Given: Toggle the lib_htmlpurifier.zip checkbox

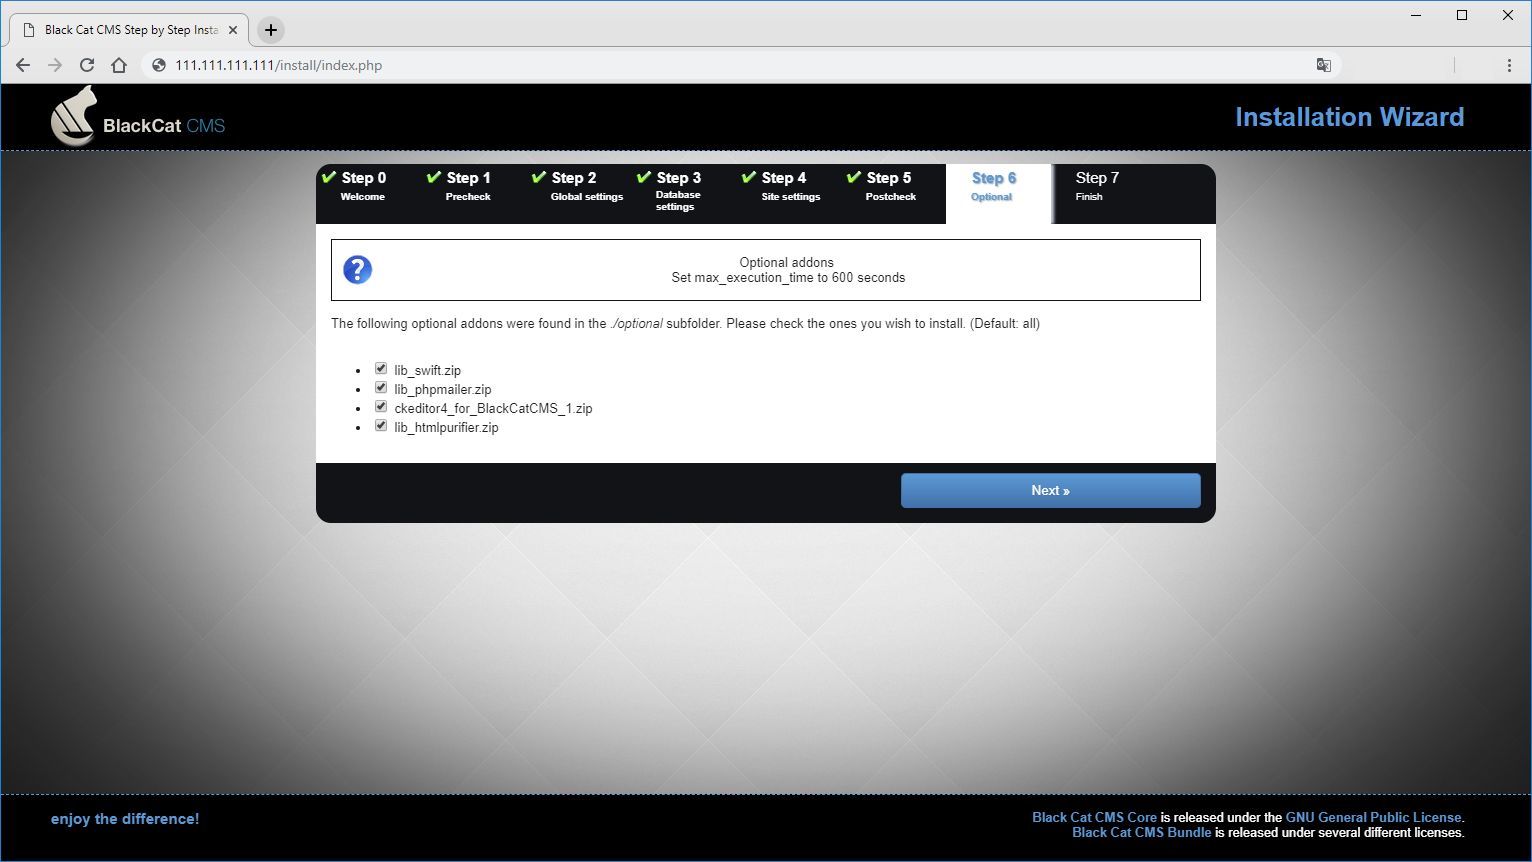Looking at the screenshot, I should click(x=381, y=425).
